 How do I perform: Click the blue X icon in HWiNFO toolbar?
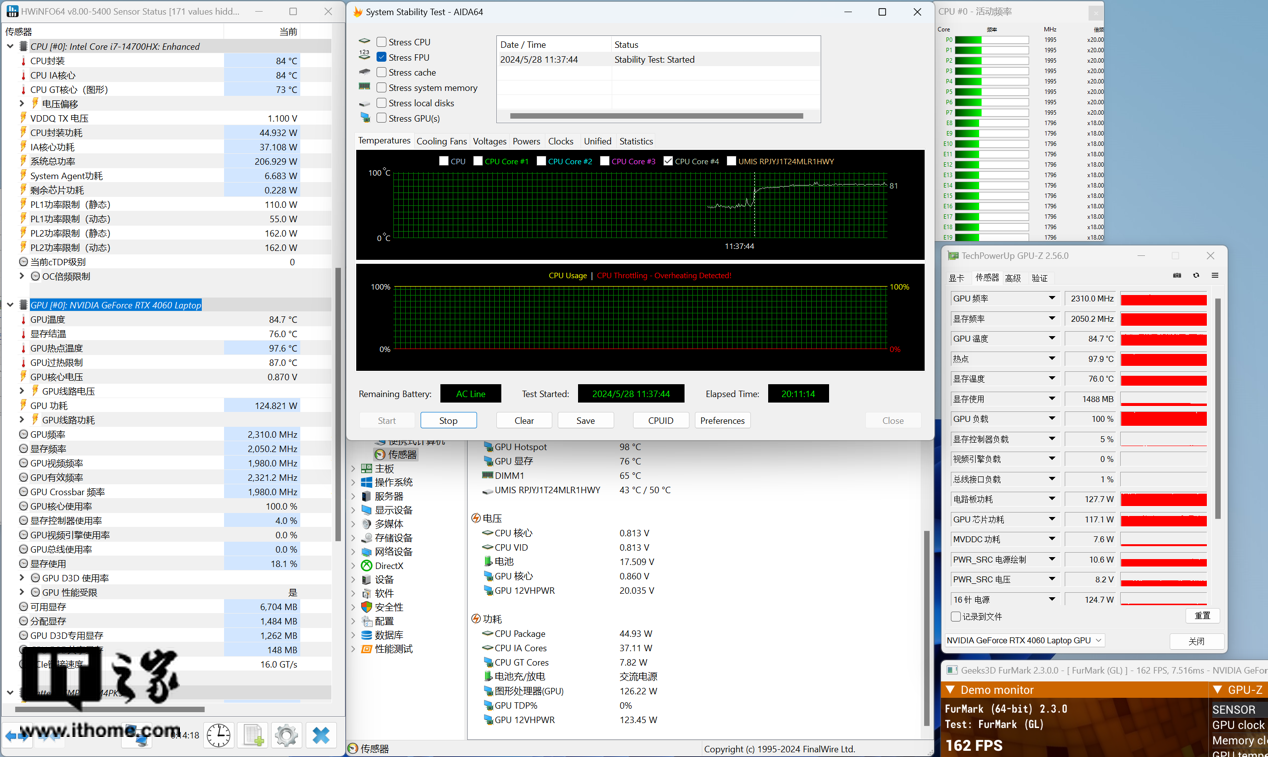(321, 735)
